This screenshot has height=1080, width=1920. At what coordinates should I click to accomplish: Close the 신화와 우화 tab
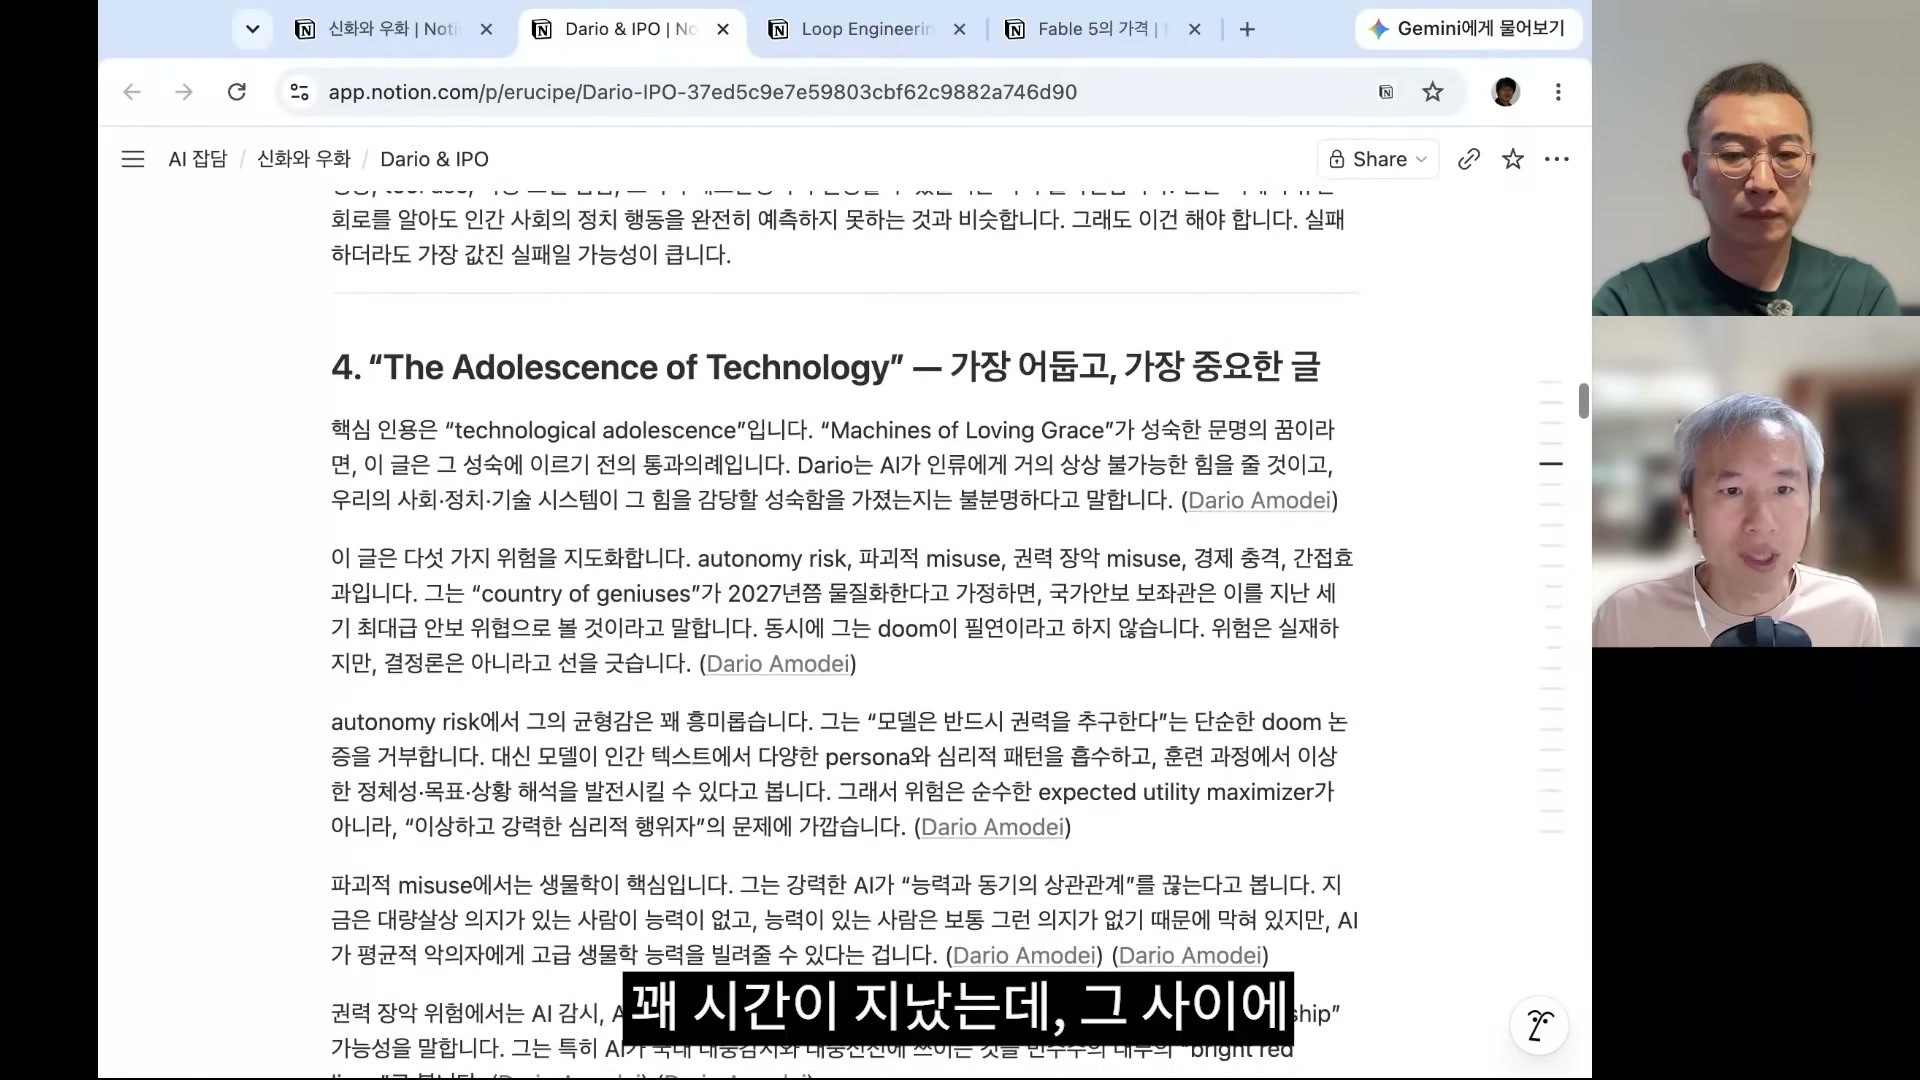pyautogui.click(x=486, y=29)
